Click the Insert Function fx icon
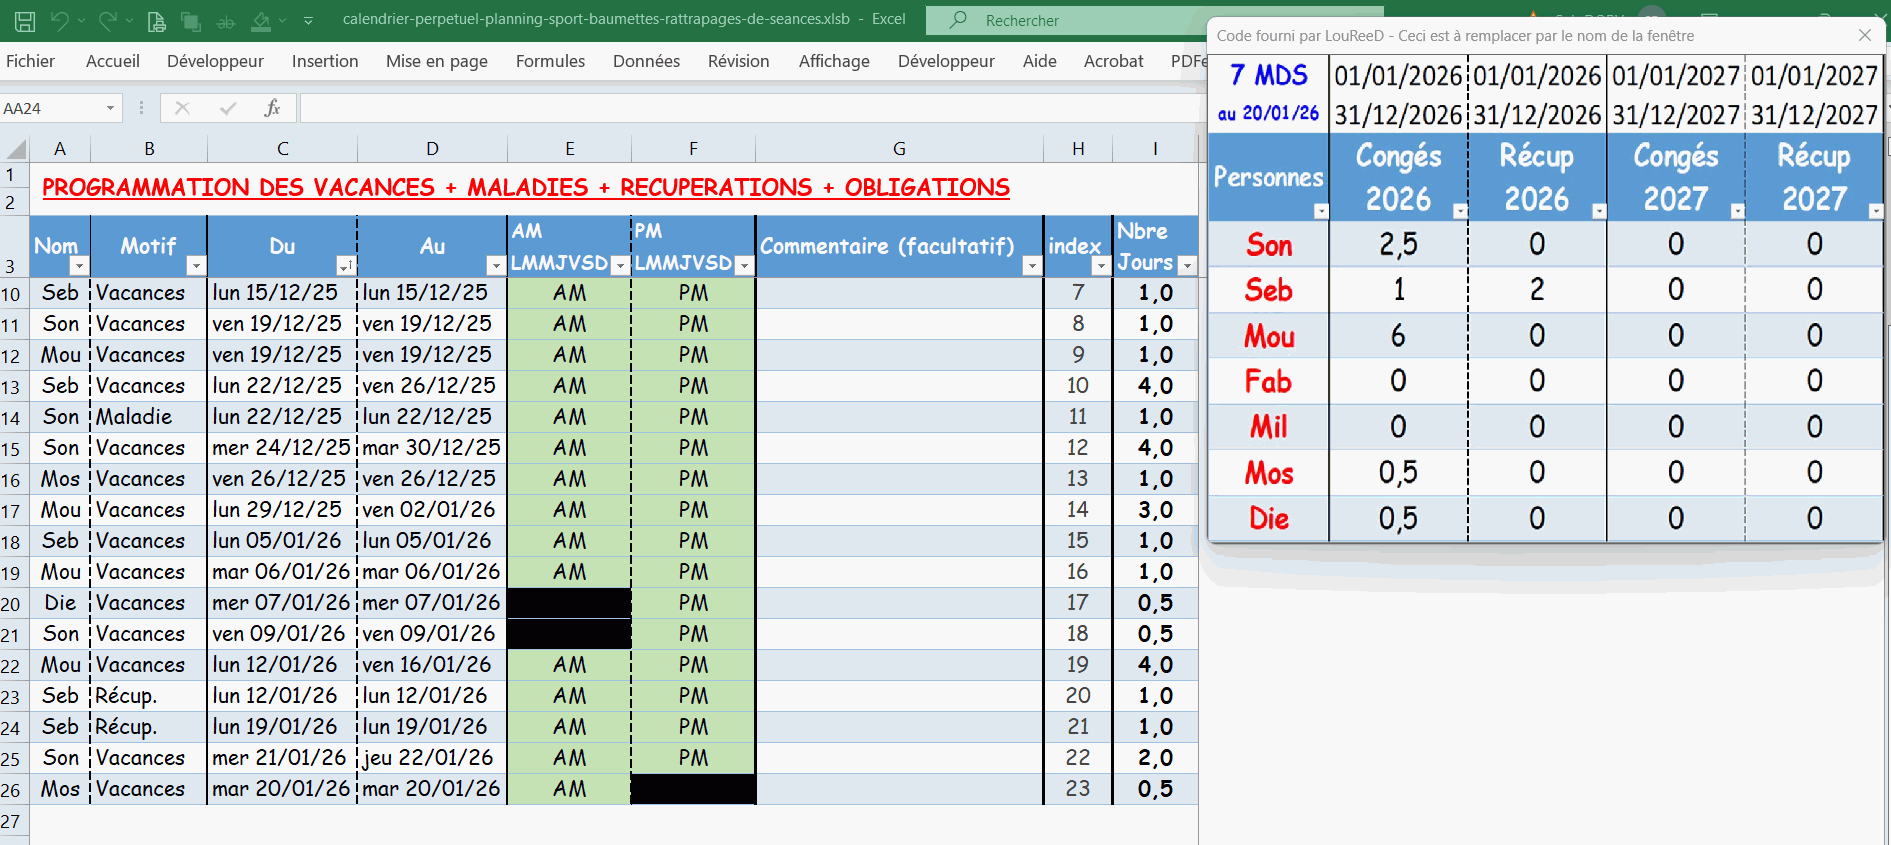Viewport: 1891px width, 845px height. 271,108
